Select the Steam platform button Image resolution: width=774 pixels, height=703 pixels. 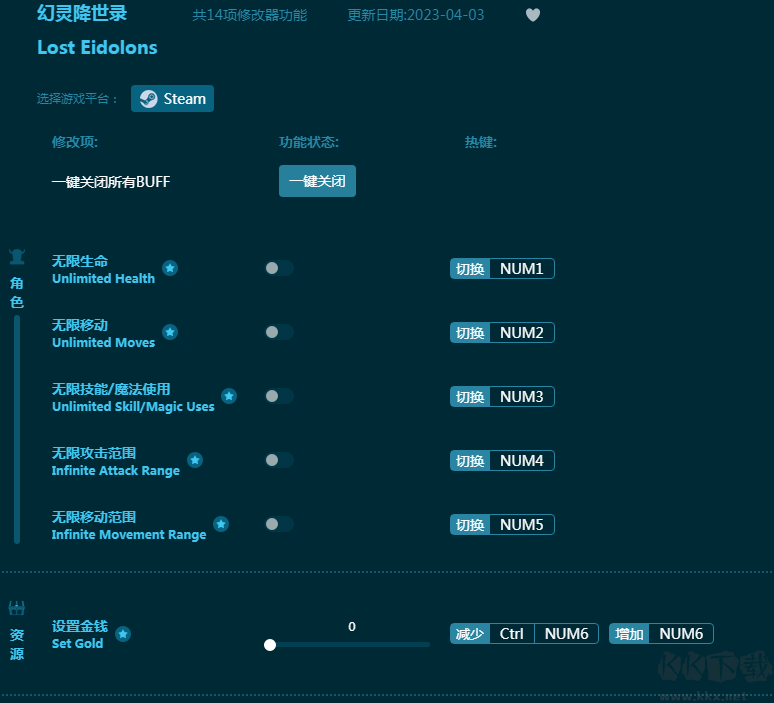pyautogui.click(x=173, y=99)
